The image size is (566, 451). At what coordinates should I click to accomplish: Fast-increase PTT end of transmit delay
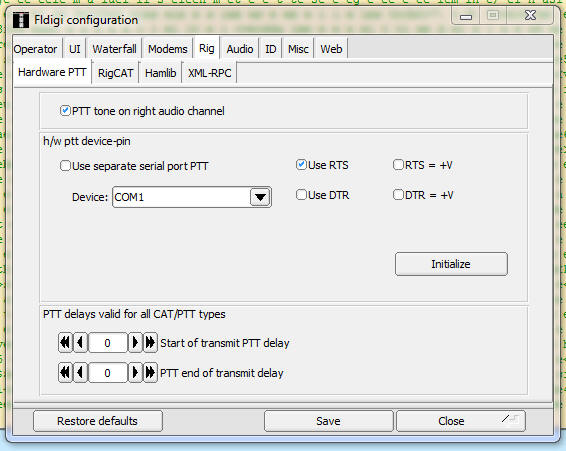point(150,372)
